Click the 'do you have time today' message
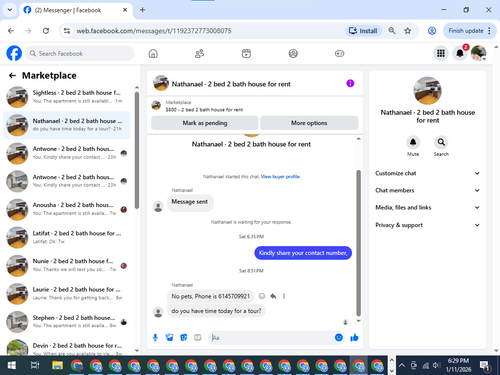The width and height of the screenshot is (500, 375). tap(216, 311)
